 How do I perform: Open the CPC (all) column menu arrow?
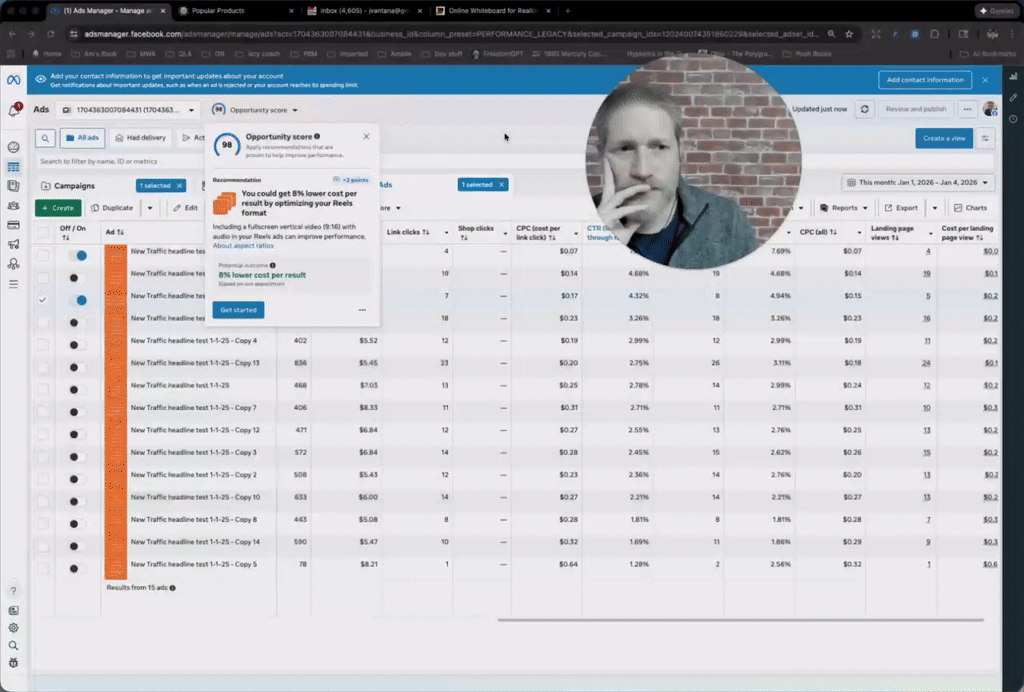pyautogui.click(x=859, y=232)
